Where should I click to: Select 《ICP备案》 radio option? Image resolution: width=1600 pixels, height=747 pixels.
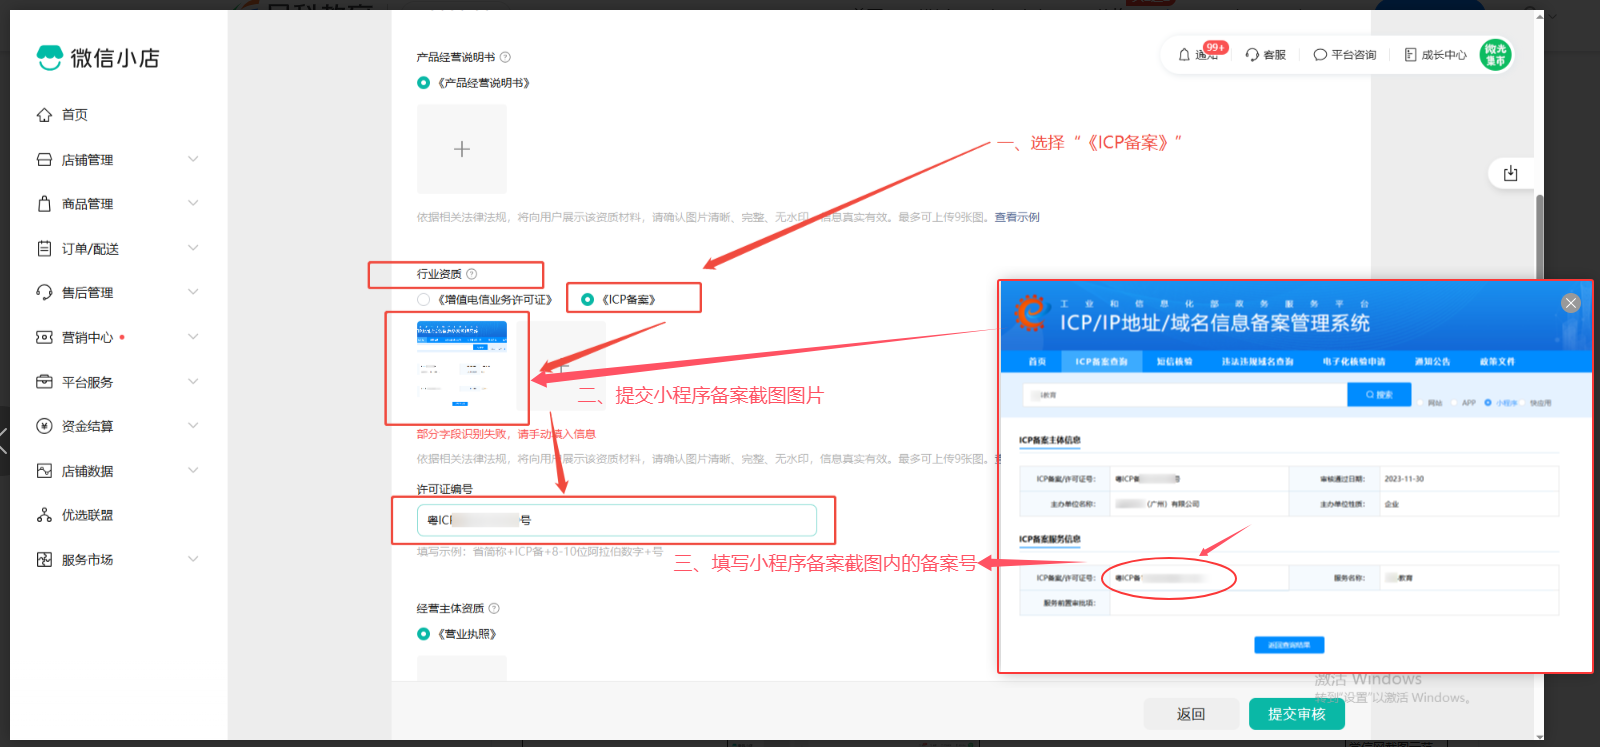pos(587,300)
